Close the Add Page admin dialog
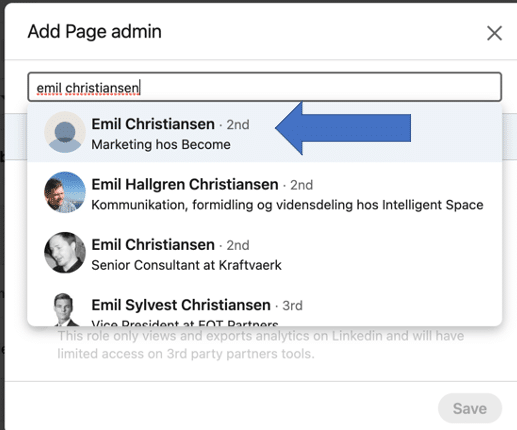Screen dimensions: 517x430 [494, 33]
